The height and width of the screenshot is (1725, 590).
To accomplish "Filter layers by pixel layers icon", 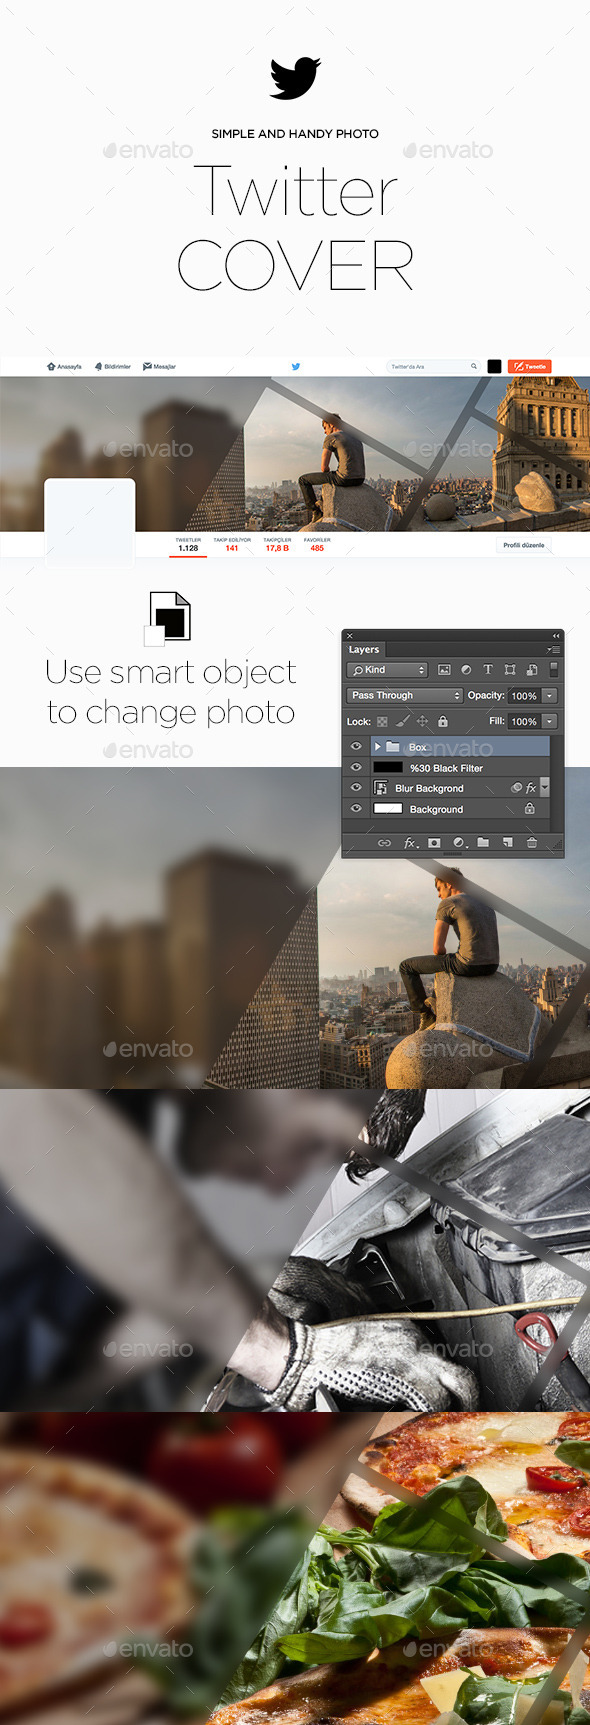I will pos(444,670).
